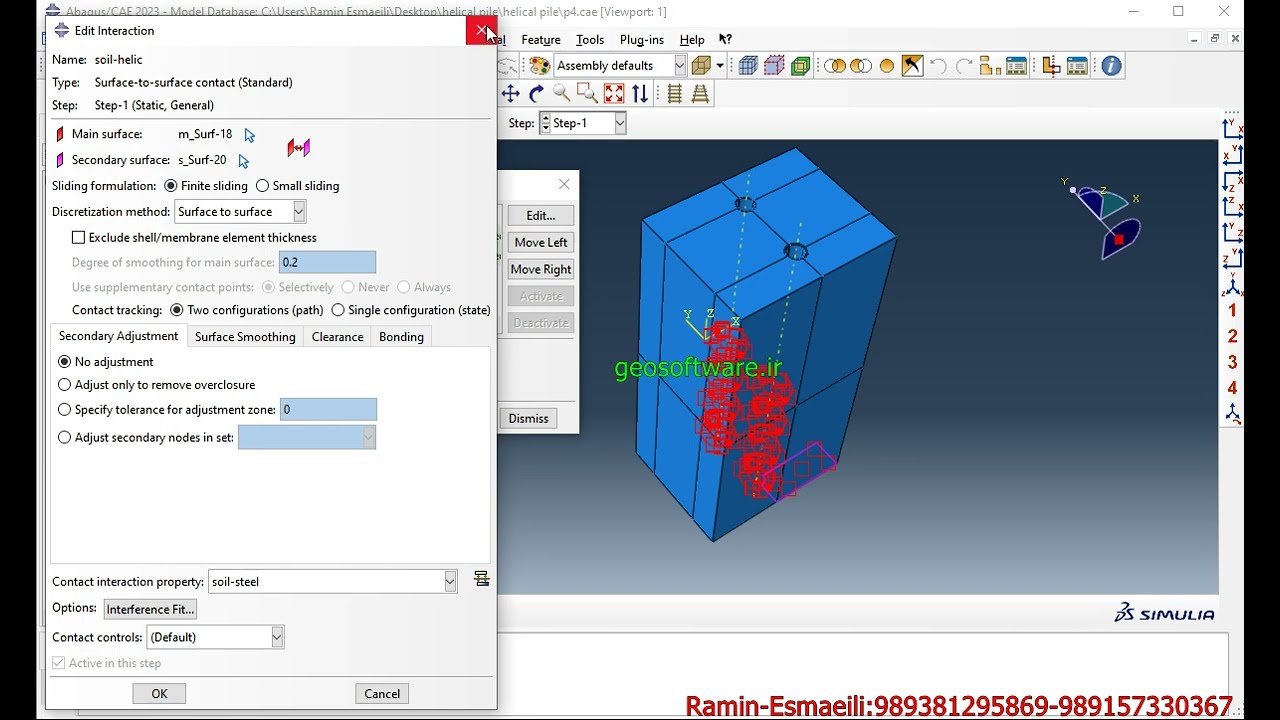The width and height of the screenshot is (1280, 720).
Task: Select Single configuration (state) tracking
Action: click(338, 310)
